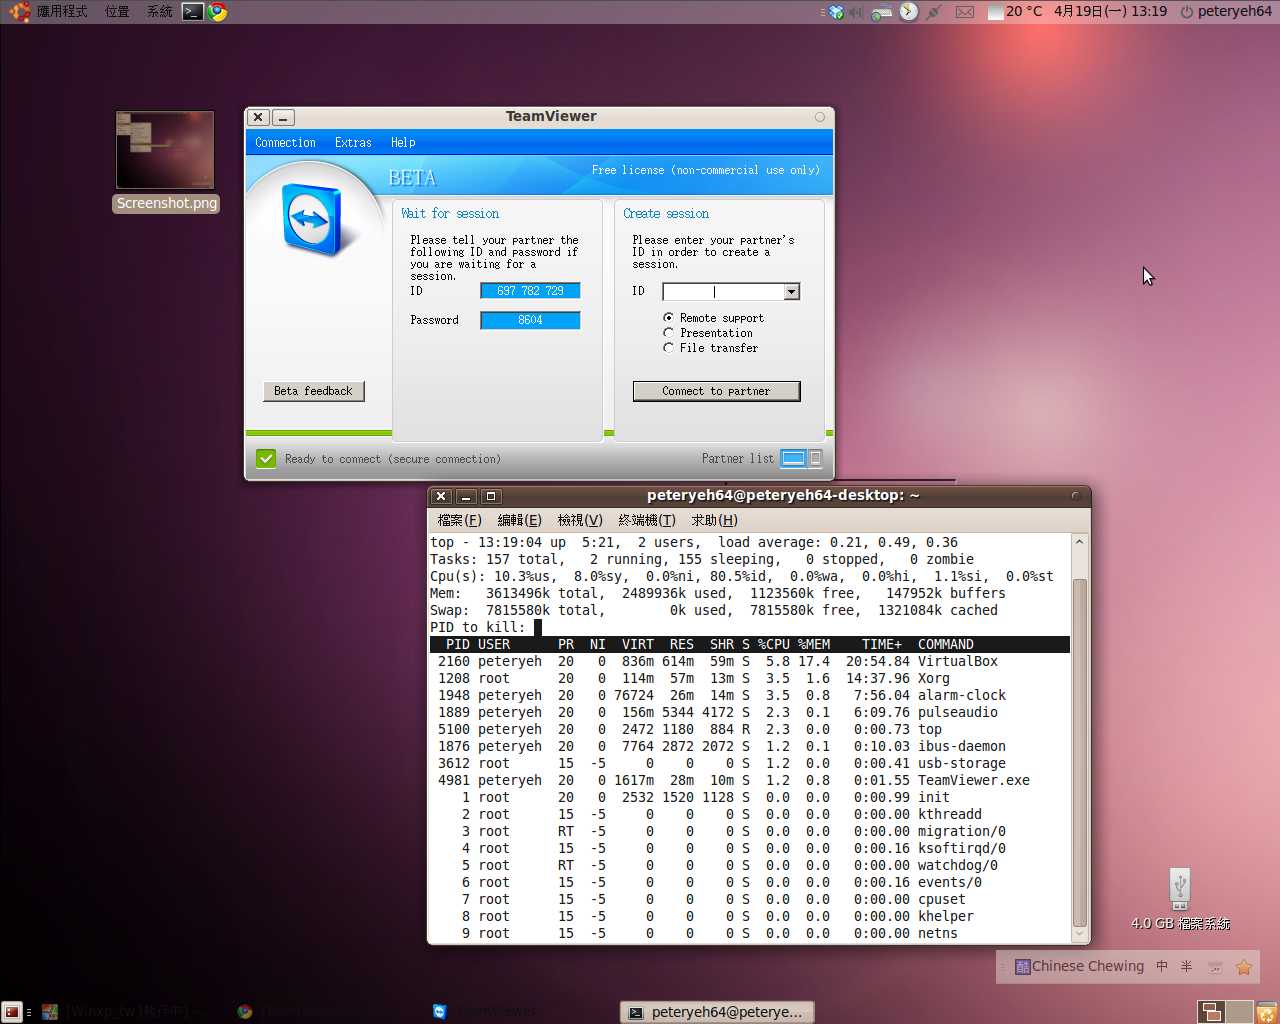Click the terminal scrollbar up arrow

tap(1080, 541)
